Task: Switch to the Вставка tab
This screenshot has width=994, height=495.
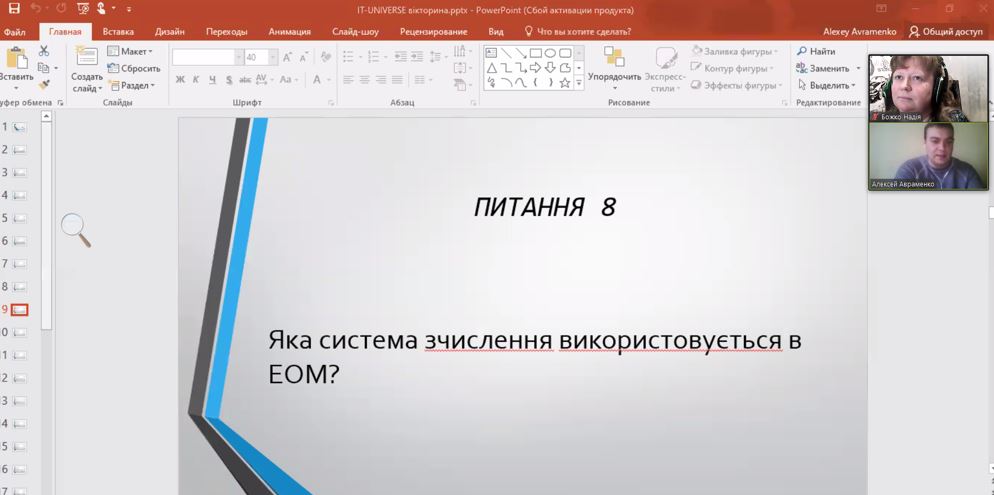Action: (118, 32)
